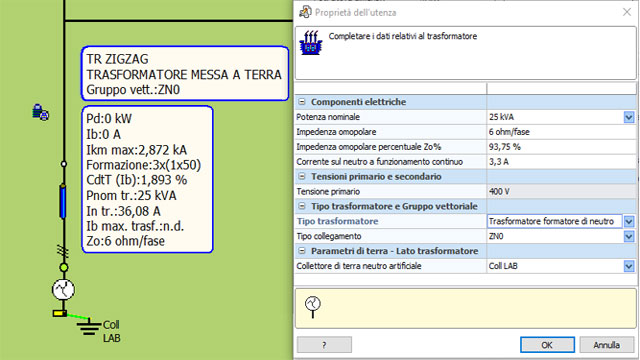
Task: Open the Potenza nominale dropdown
Action: click(629, 117)
